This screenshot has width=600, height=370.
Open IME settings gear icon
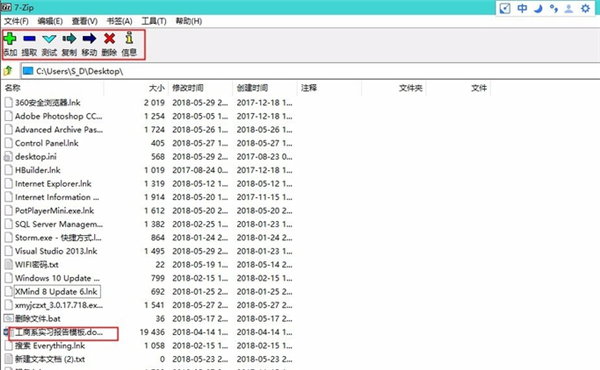[x=585, y=8]
